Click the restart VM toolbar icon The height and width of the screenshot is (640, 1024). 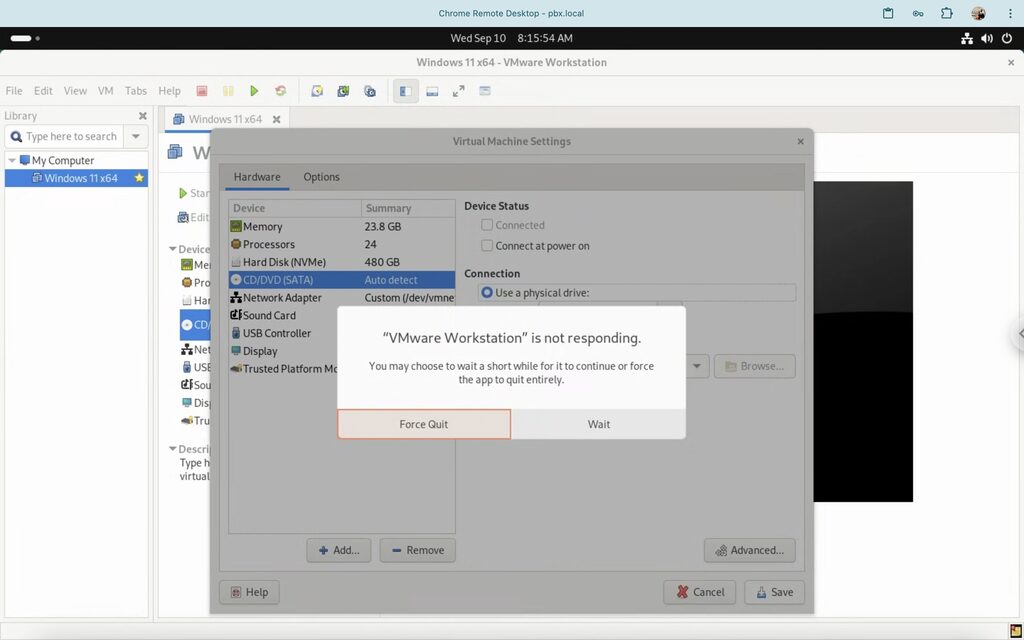[281, 91]
